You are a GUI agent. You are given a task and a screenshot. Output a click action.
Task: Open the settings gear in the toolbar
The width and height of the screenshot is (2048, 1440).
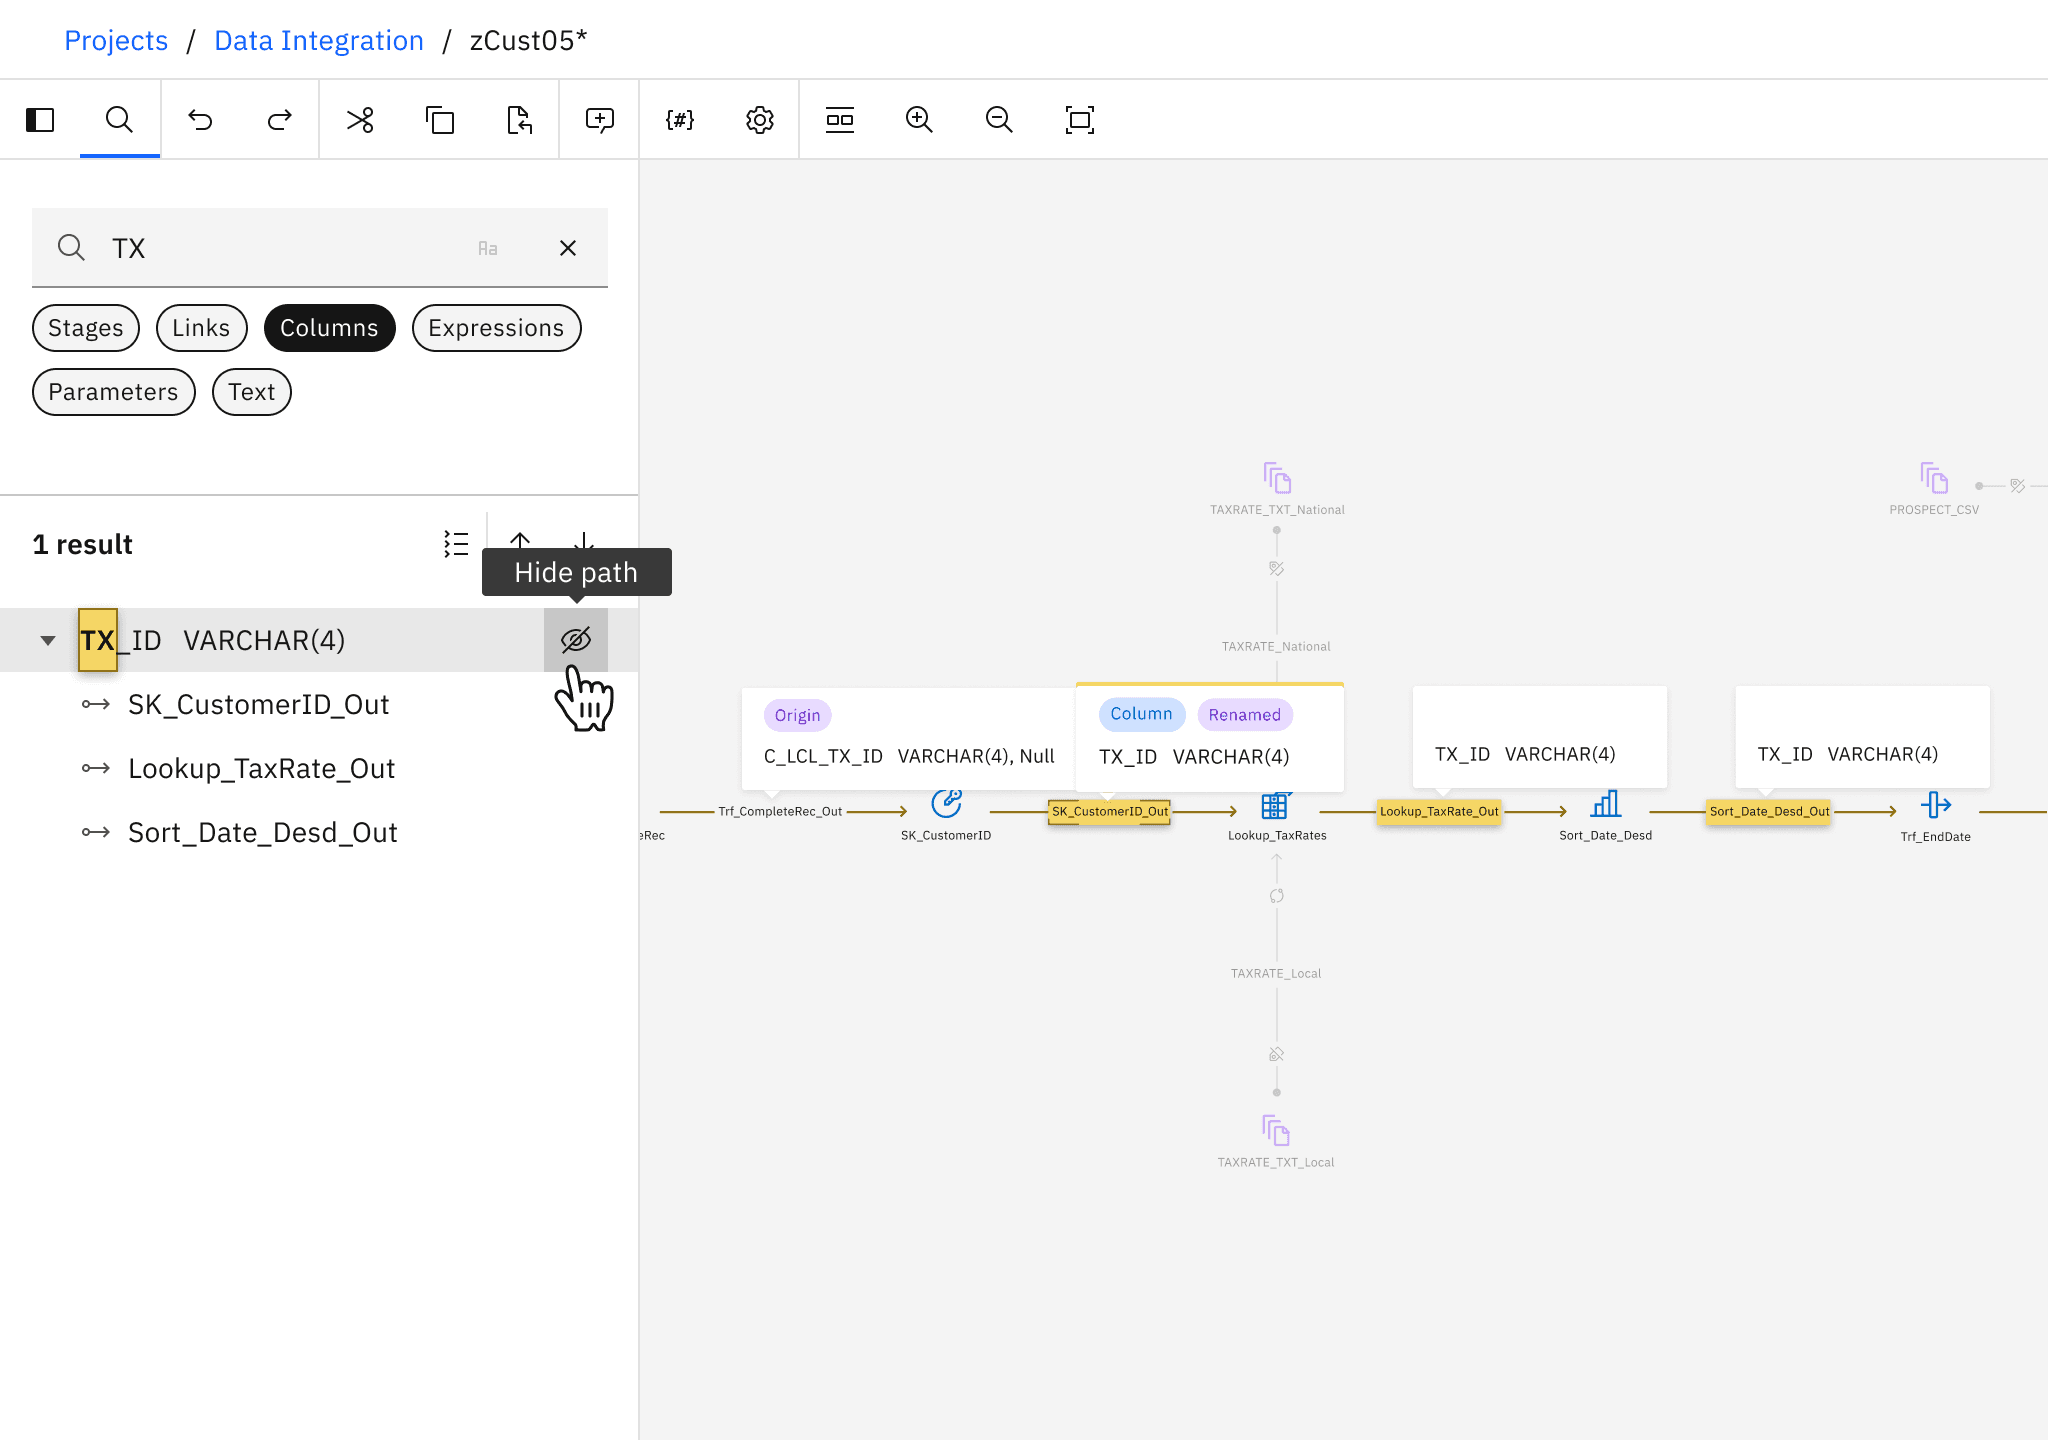click(x=760, y=120)
